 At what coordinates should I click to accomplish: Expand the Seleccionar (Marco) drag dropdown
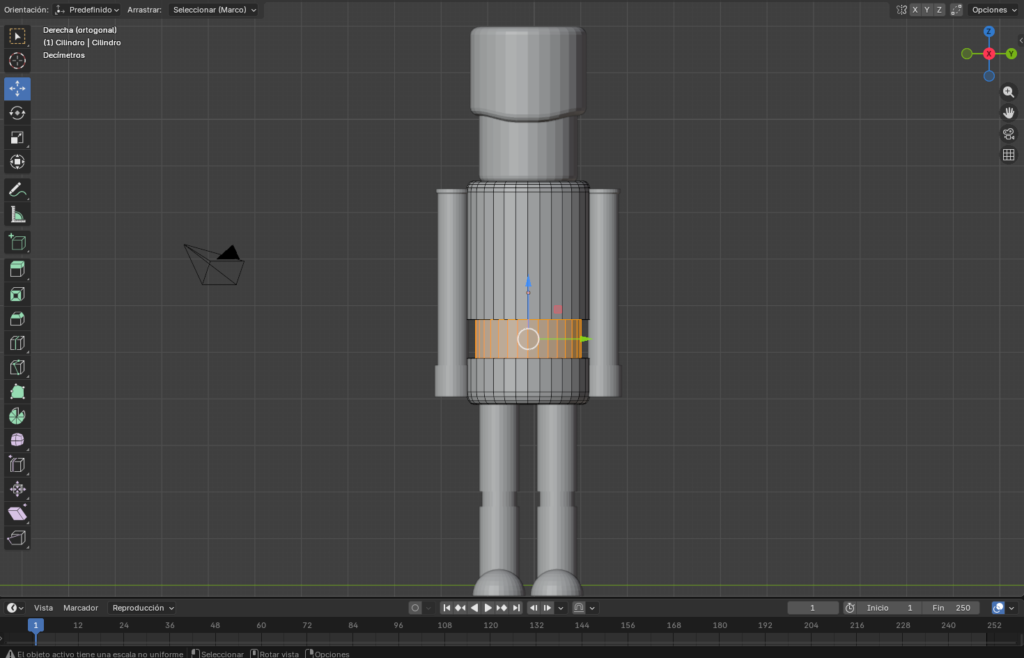pos(214,9)
